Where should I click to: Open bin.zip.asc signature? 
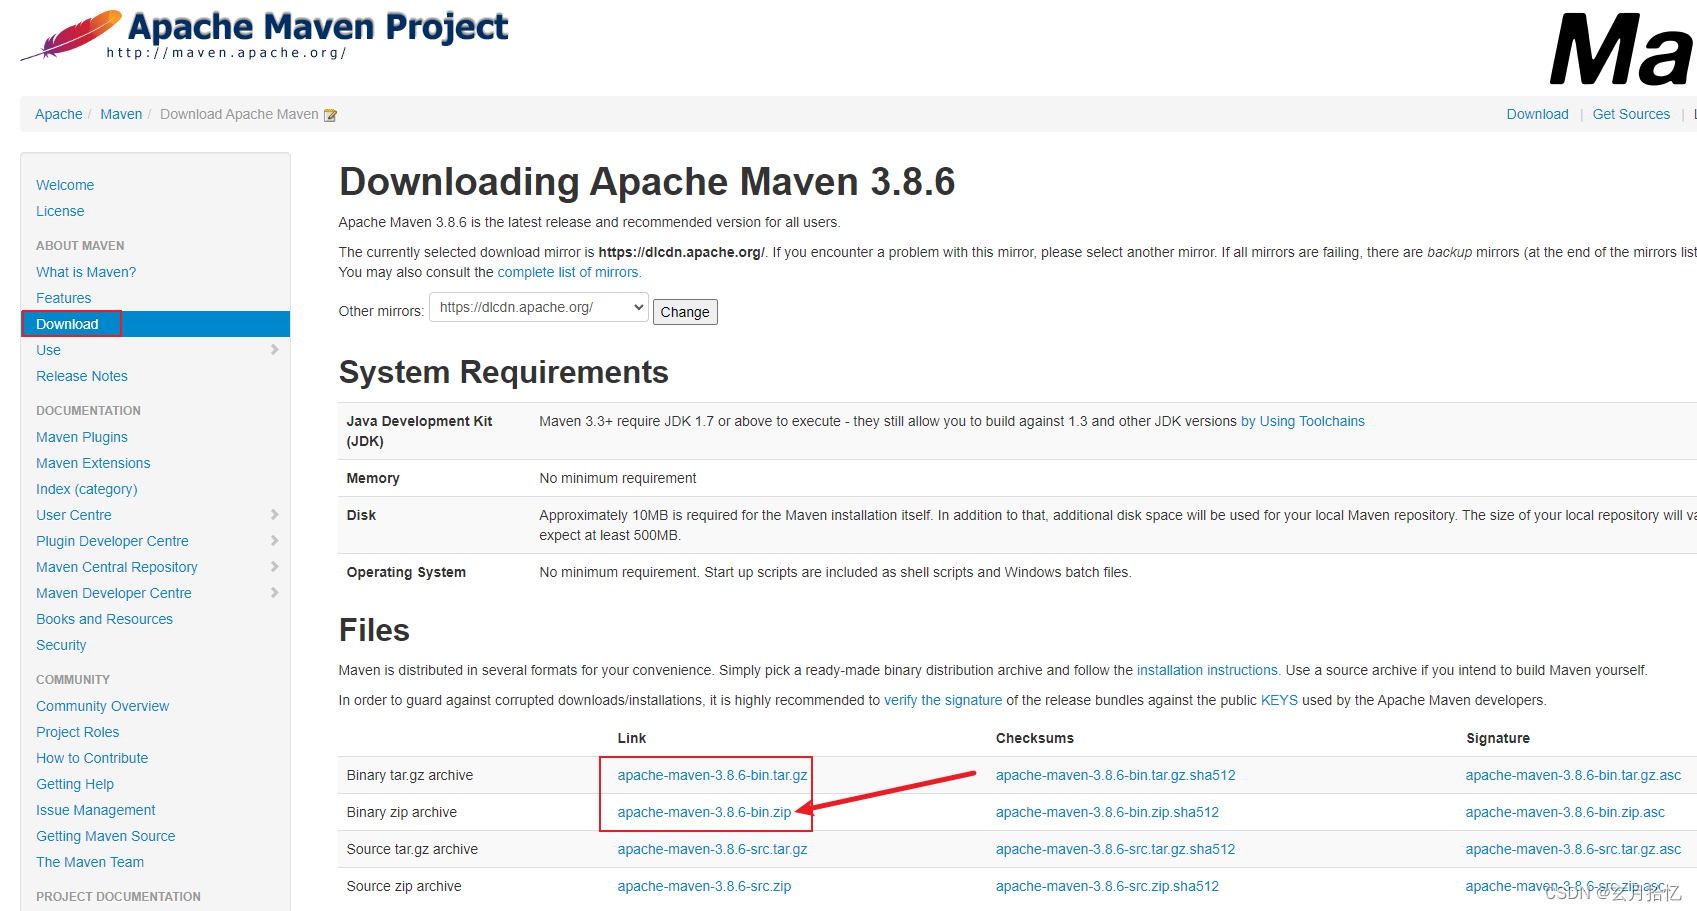[x=1565, y=812]
